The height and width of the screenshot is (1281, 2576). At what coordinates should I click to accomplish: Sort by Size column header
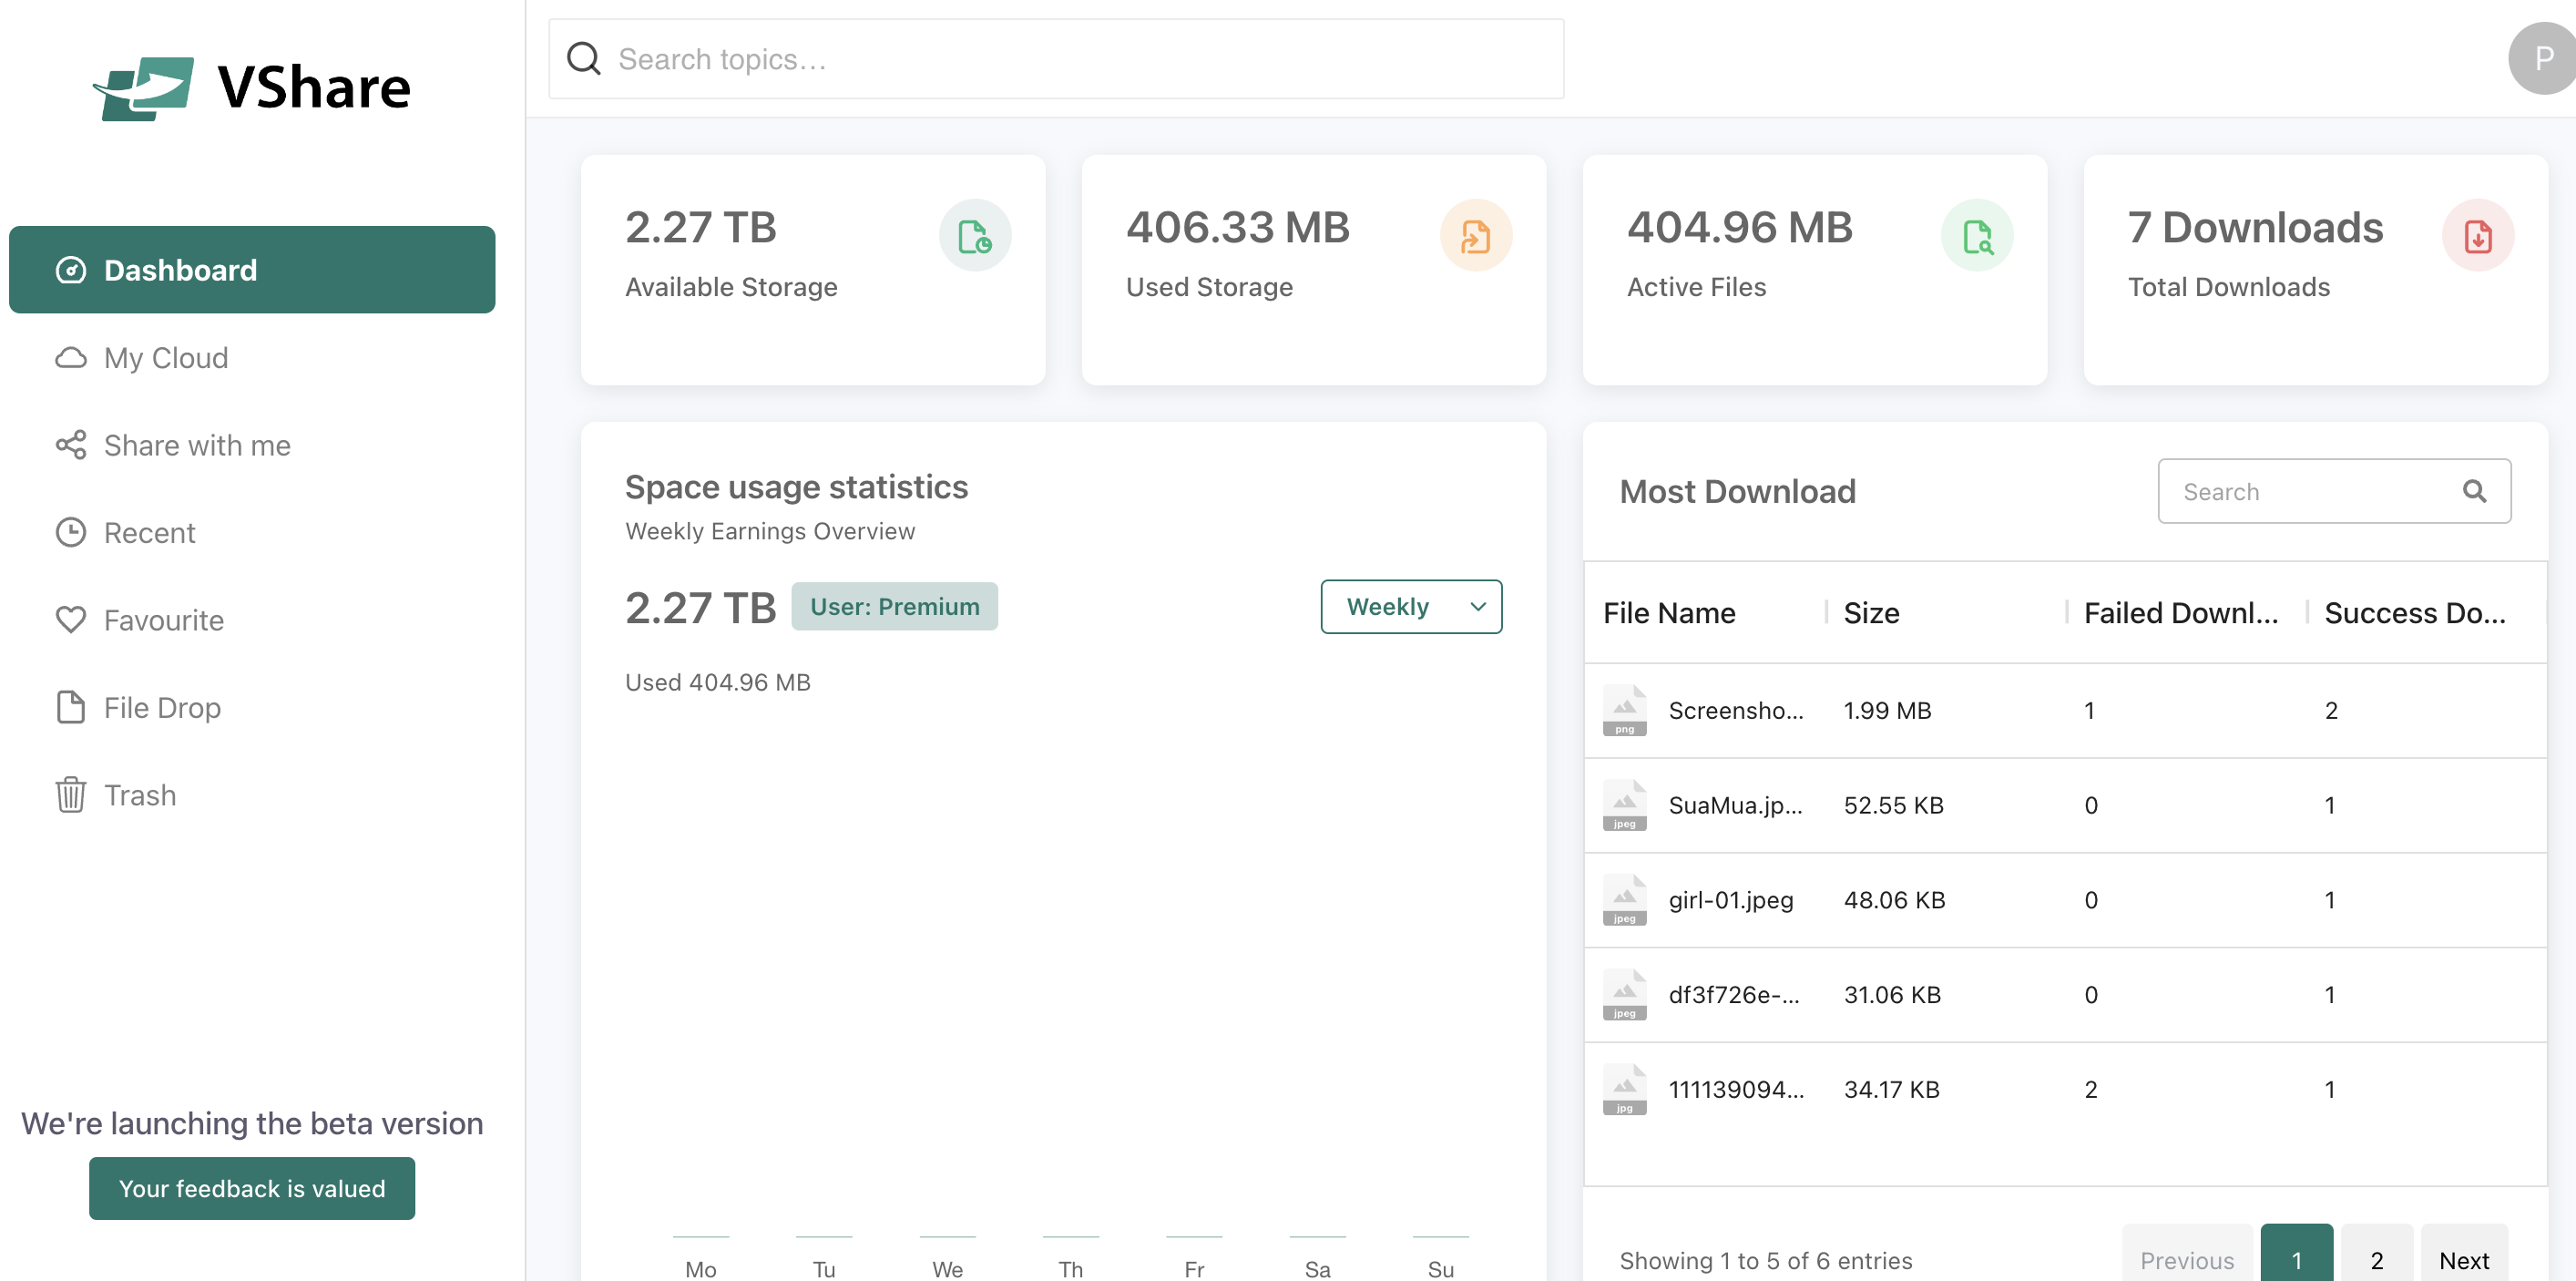pos(1871,613)
